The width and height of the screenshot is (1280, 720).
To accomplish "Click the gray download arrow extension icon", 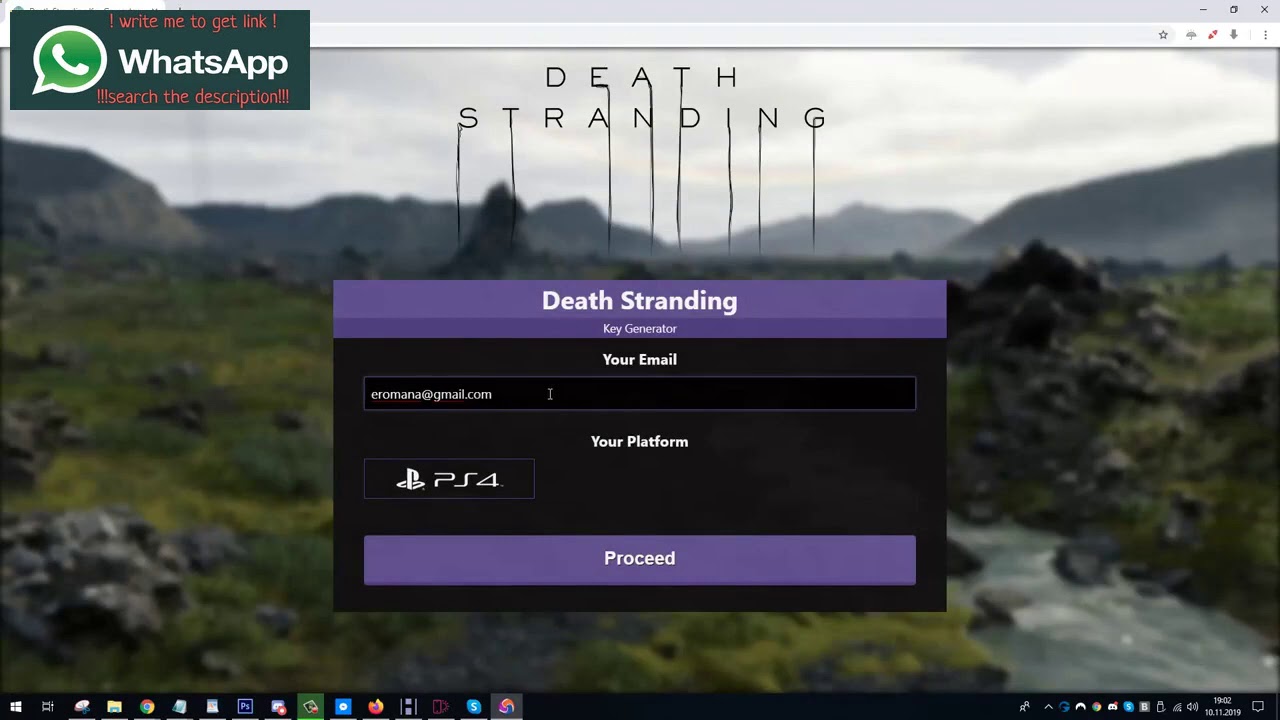I will click(x=1234, y=35).
